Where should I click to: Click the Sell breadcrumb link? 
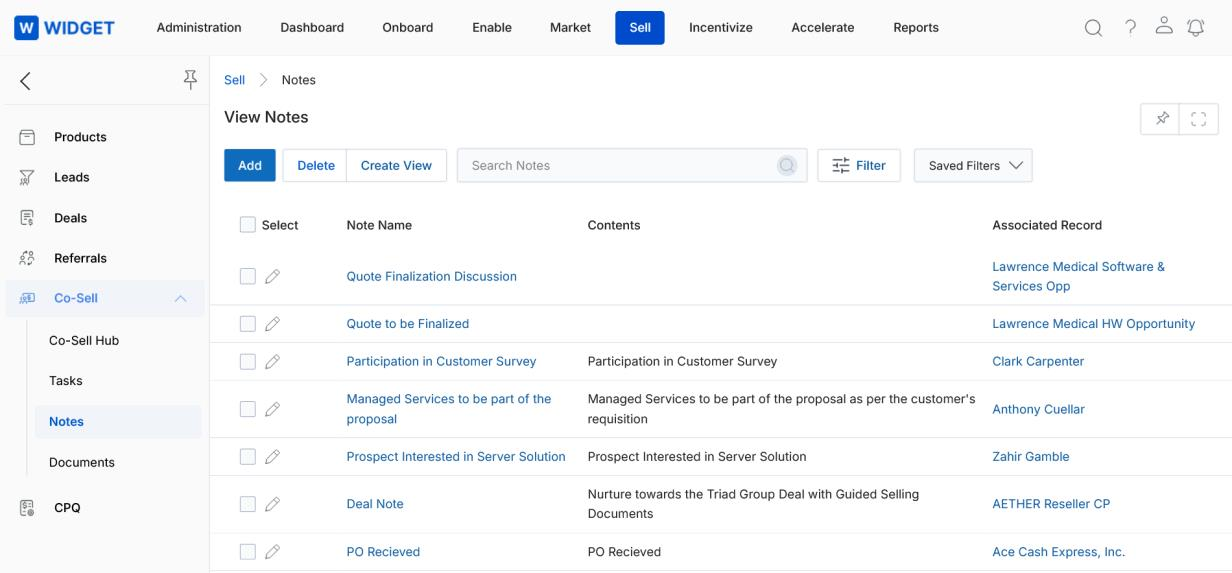pos(235,80)
